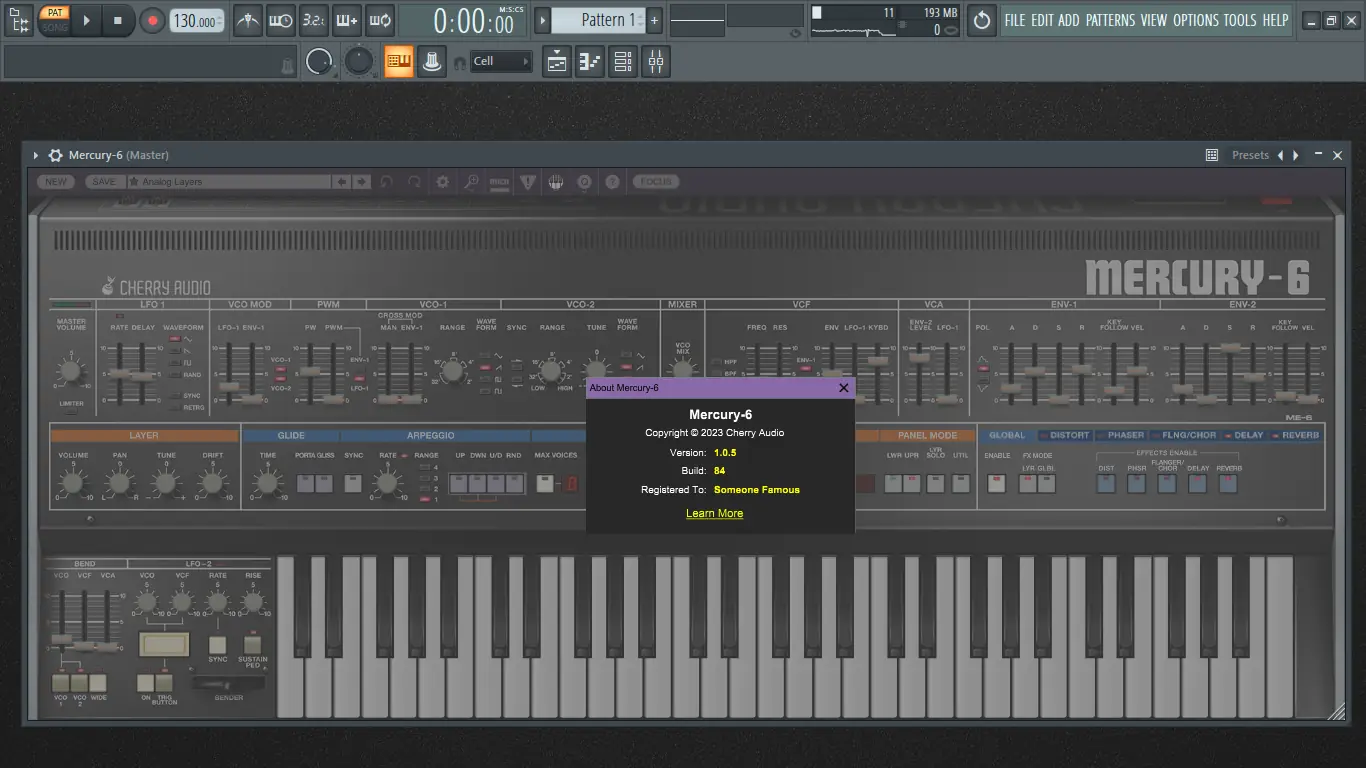Toggle the countdown before recording icon
Viewport: 1366px width, 768px height.
tap(314, 20)
